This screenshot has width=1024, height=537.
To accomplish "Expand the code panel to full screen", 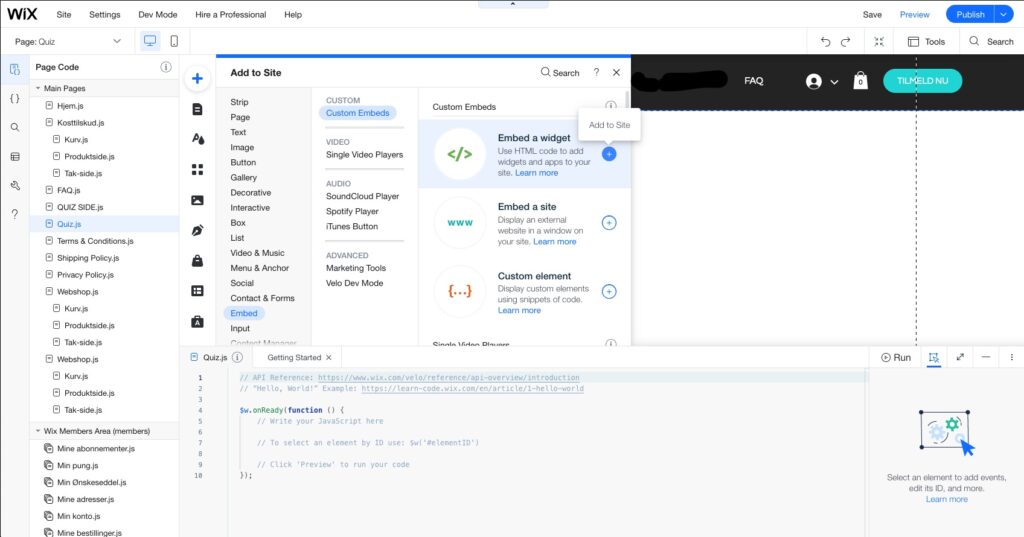I will (x=960, y=357).
